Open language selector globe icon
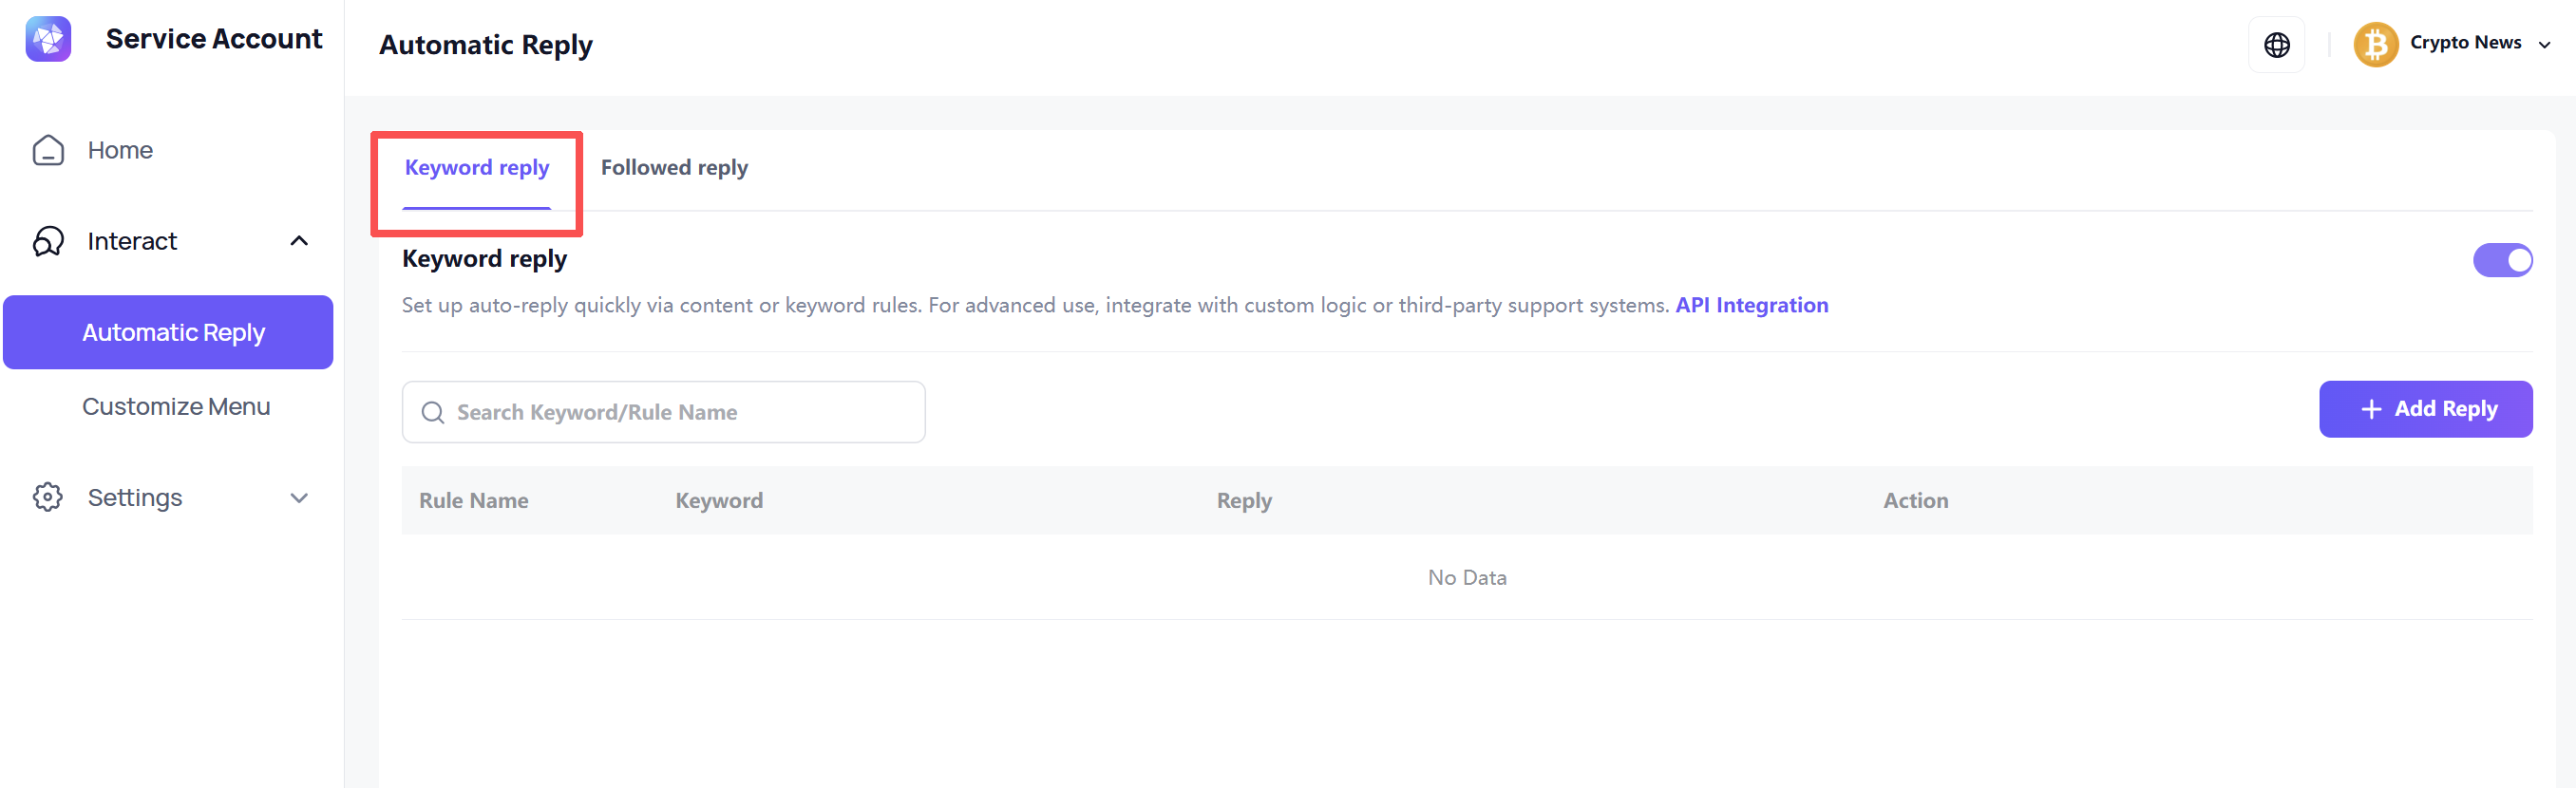This screenshot has width=2576, height=788. coord(2276,45)
